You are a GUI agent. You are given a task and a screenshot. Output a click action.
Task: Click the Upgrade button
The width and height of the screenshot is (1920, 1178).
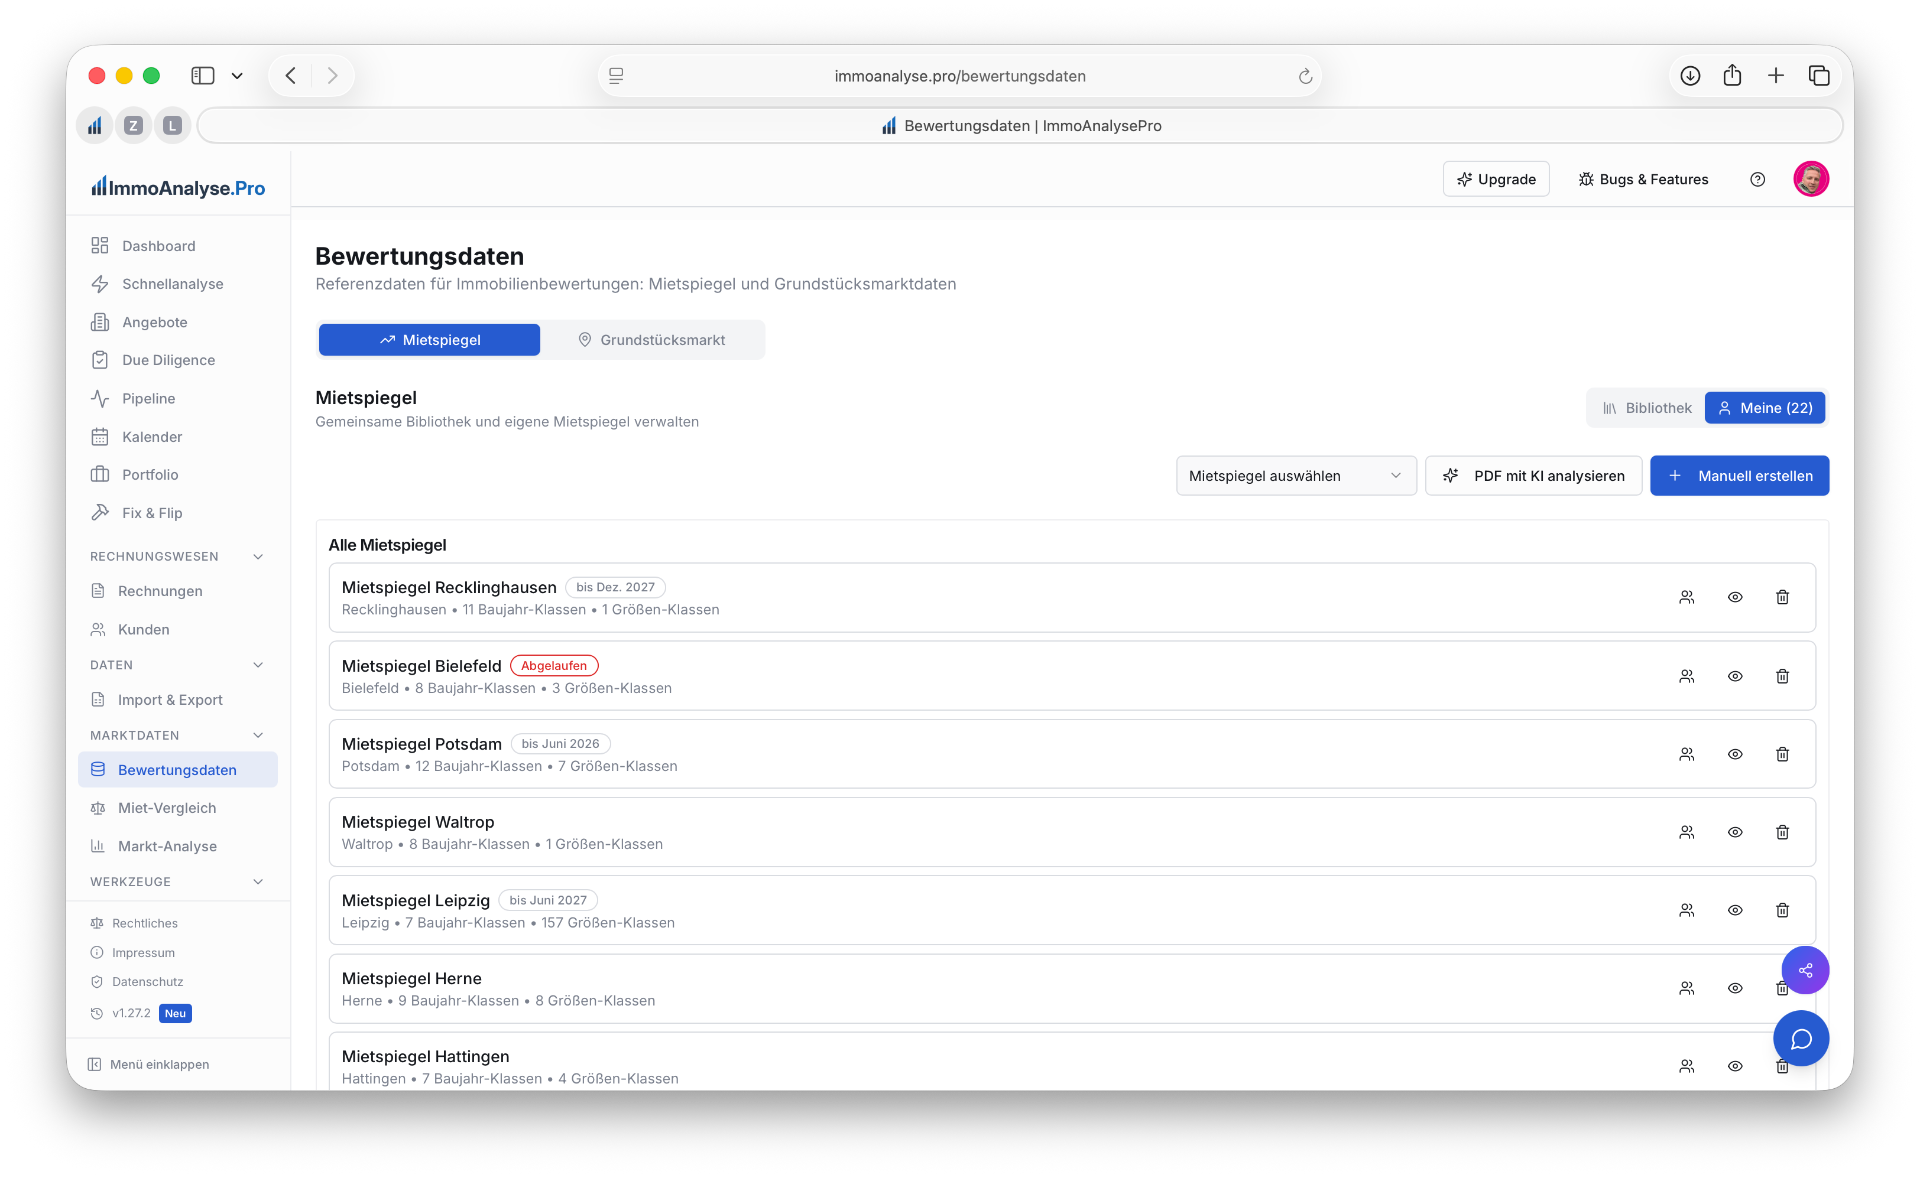pos(1496,179)
